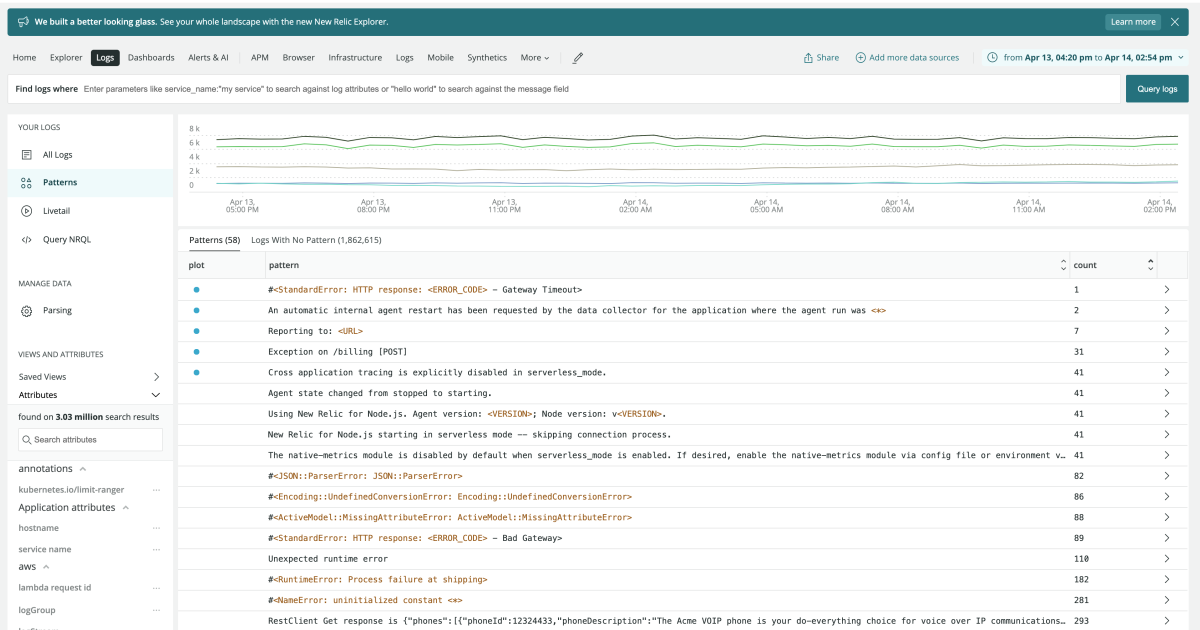Open the All Logs view
The width and height of the screenshot is (1200, 630).
(57, 154)
